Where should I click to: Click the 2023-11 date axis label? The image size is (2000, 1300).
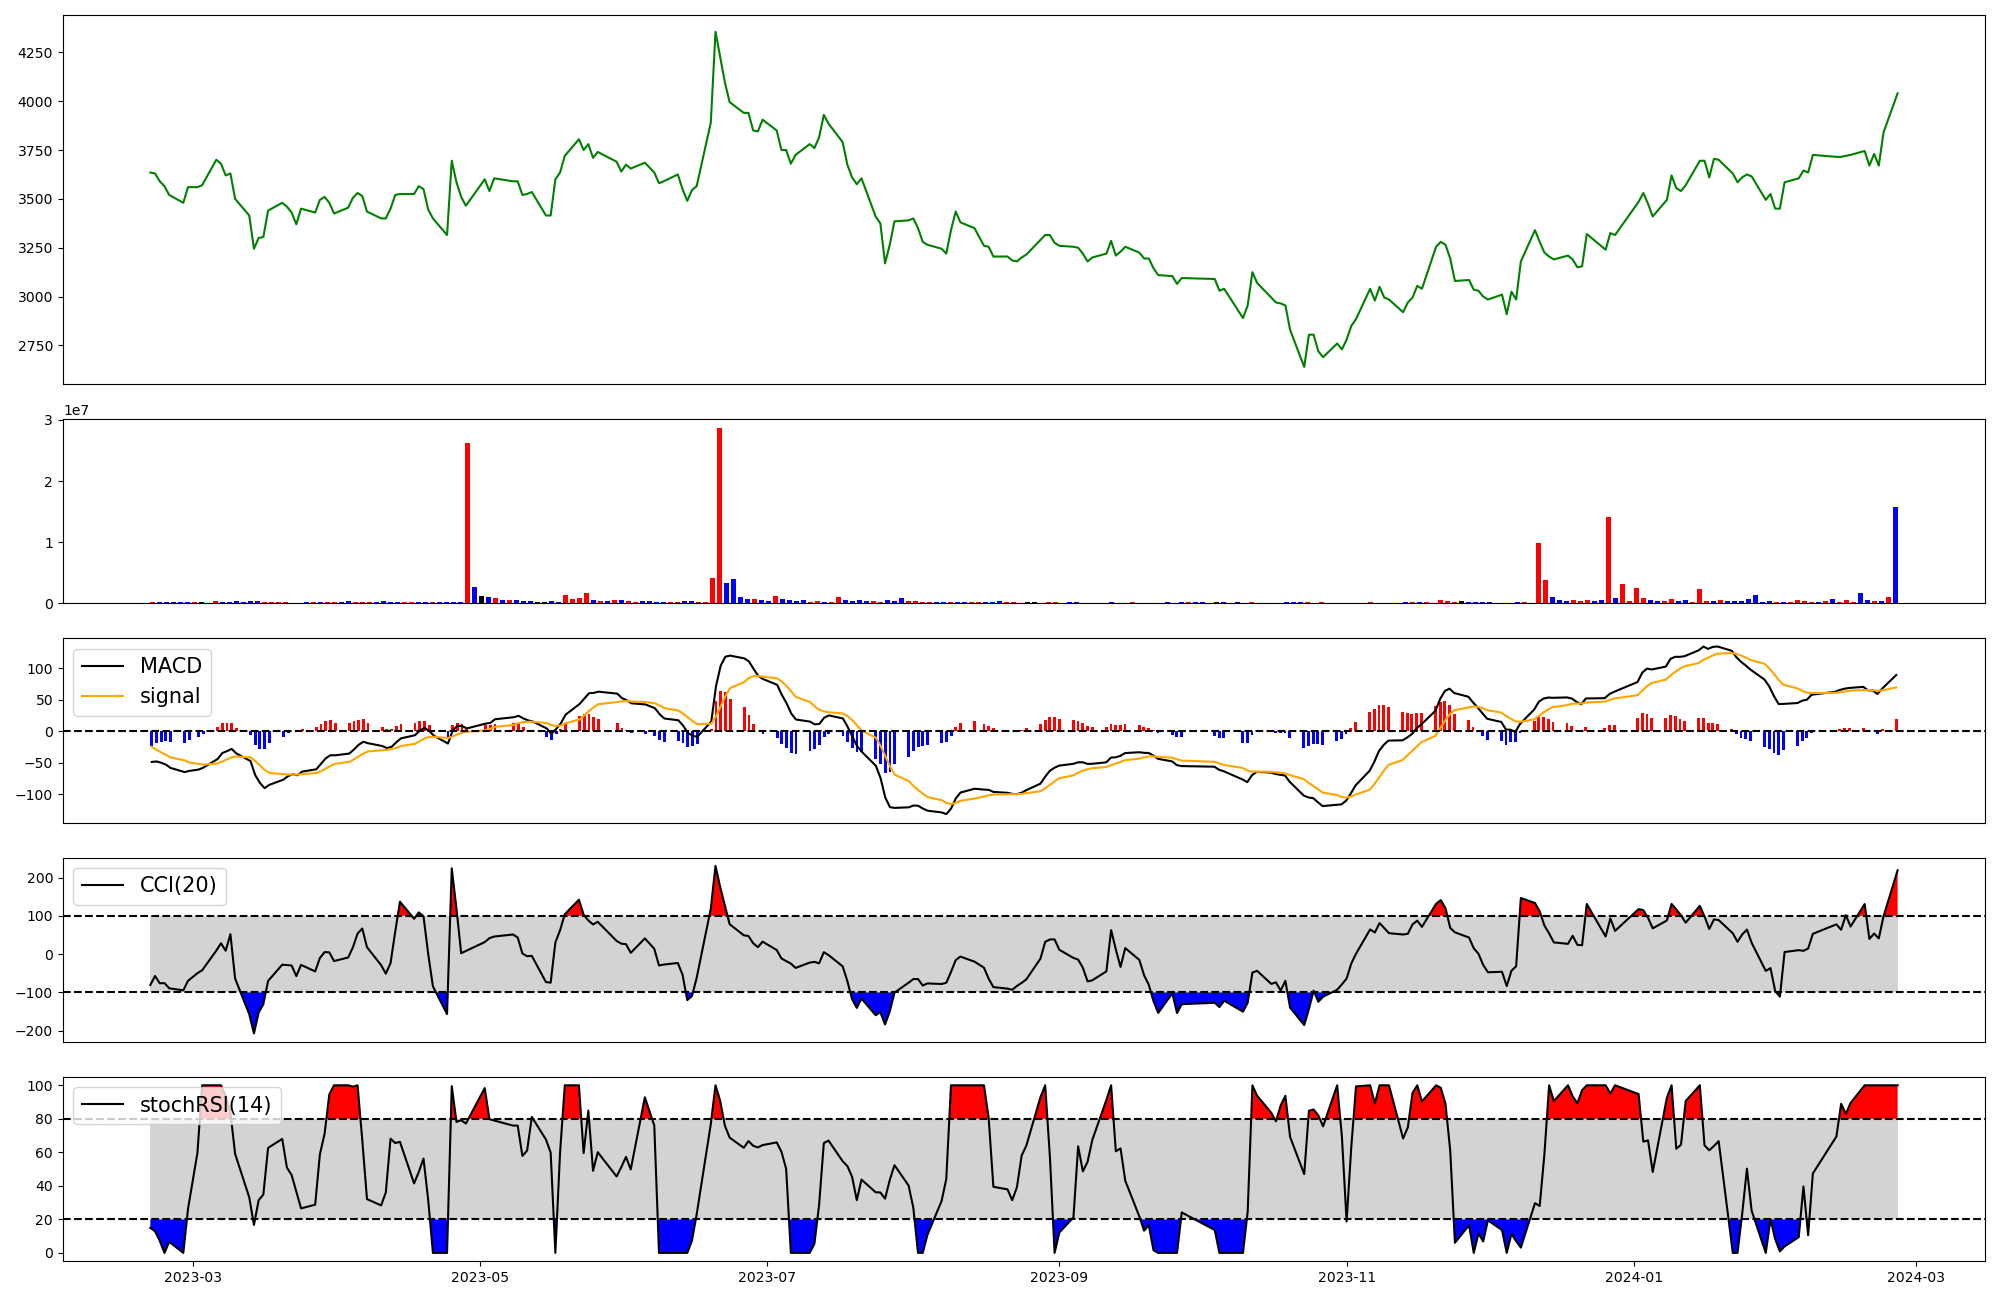(x=1347, y=1277)
